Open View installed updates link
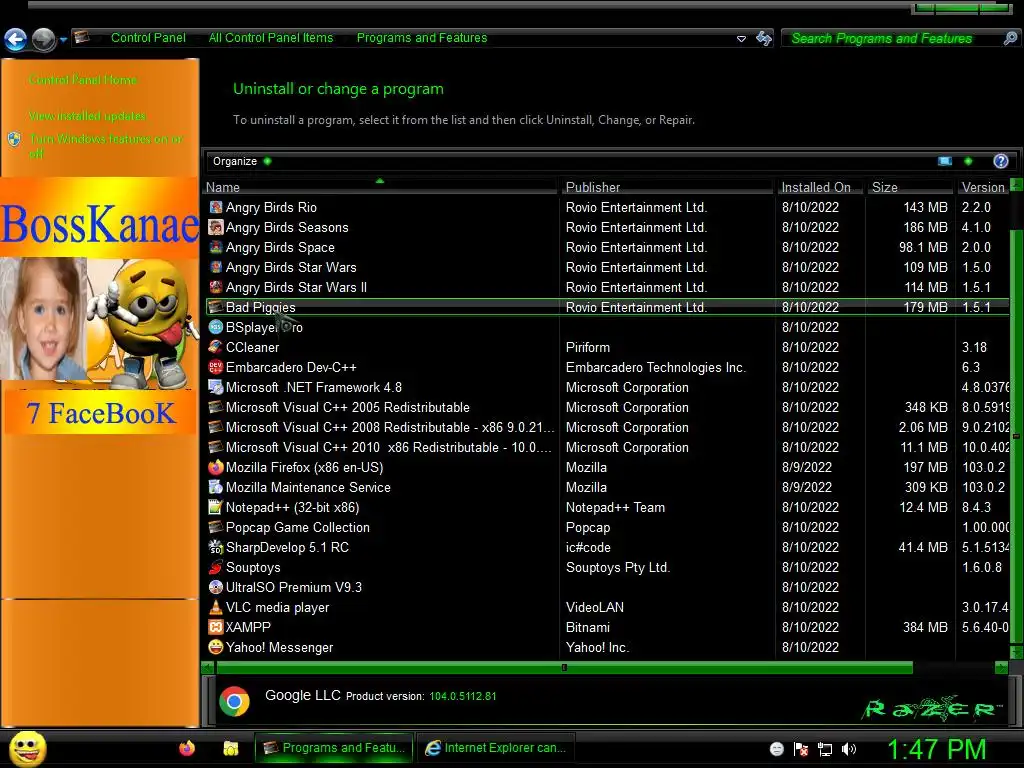1024x768 pixels. [x=87, y=116]
